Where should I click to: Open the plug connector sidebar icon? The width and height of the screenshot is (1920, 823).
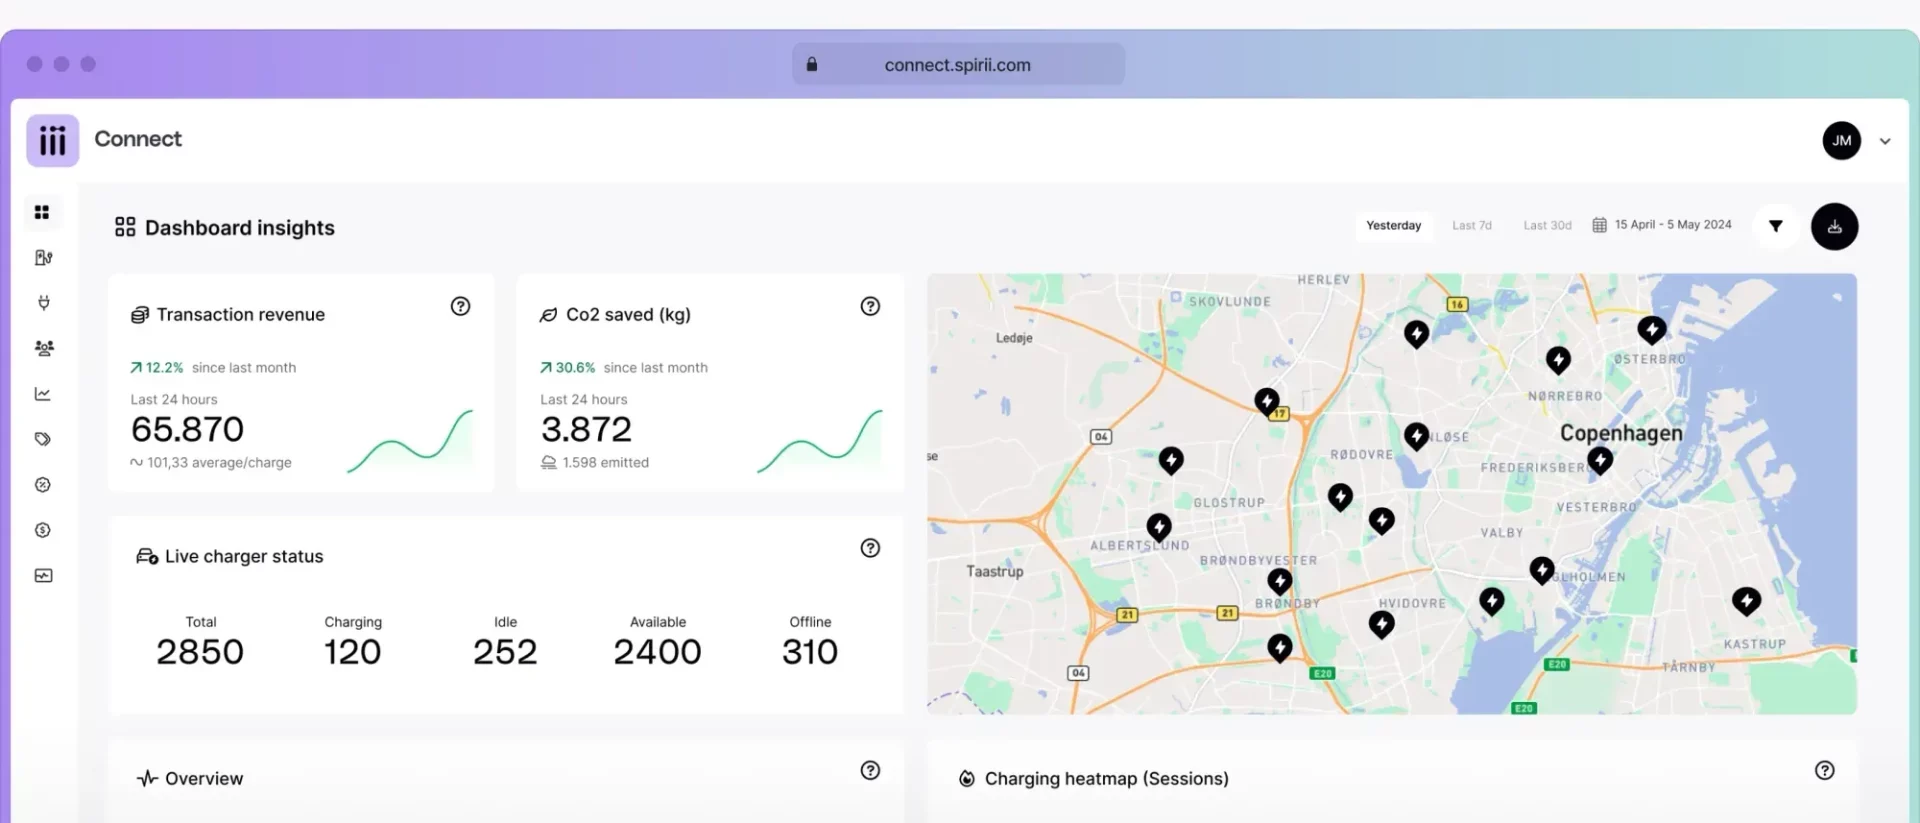tap(43, 303)
